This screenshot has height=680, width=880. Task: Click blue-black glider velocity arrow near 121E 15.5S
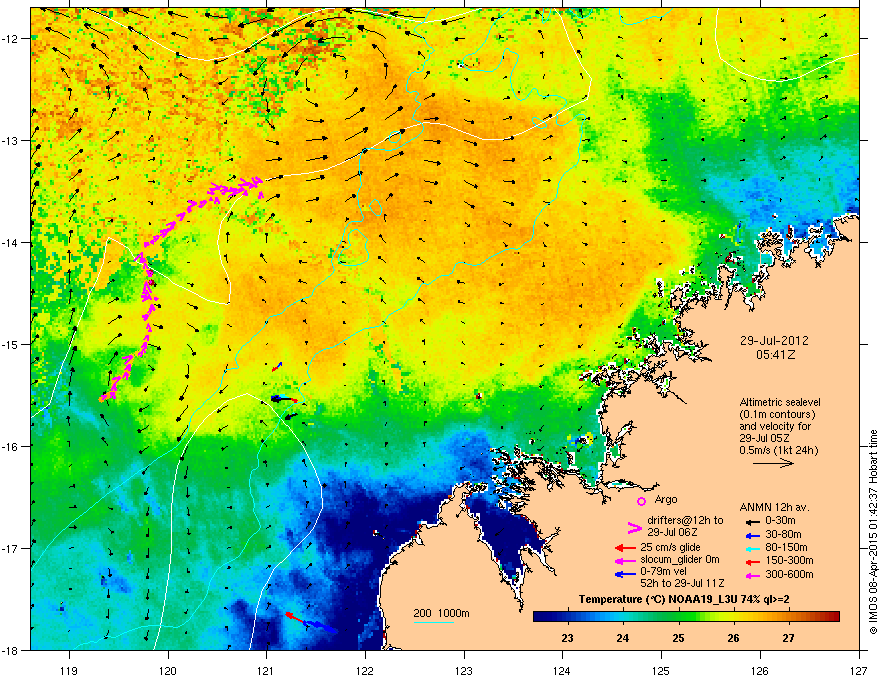284,399
